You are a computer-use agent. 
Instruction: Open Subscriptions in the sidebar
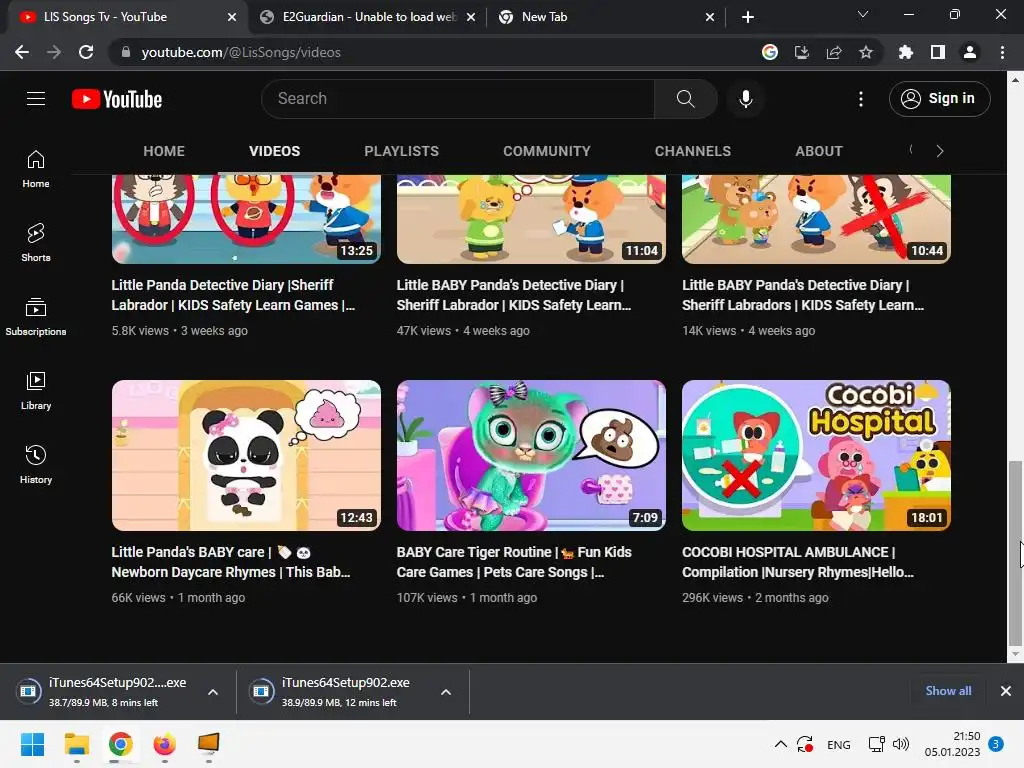click(x=36, y=317)
